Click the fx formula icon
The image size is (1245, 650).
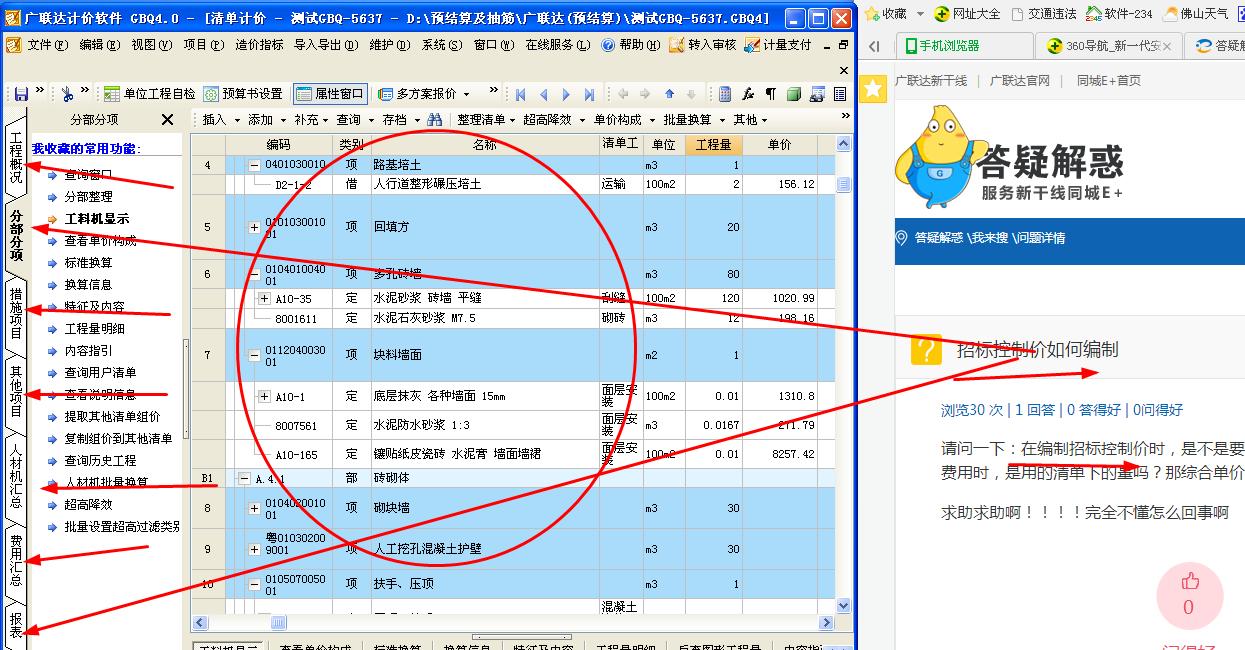click(x=748, y=94)
